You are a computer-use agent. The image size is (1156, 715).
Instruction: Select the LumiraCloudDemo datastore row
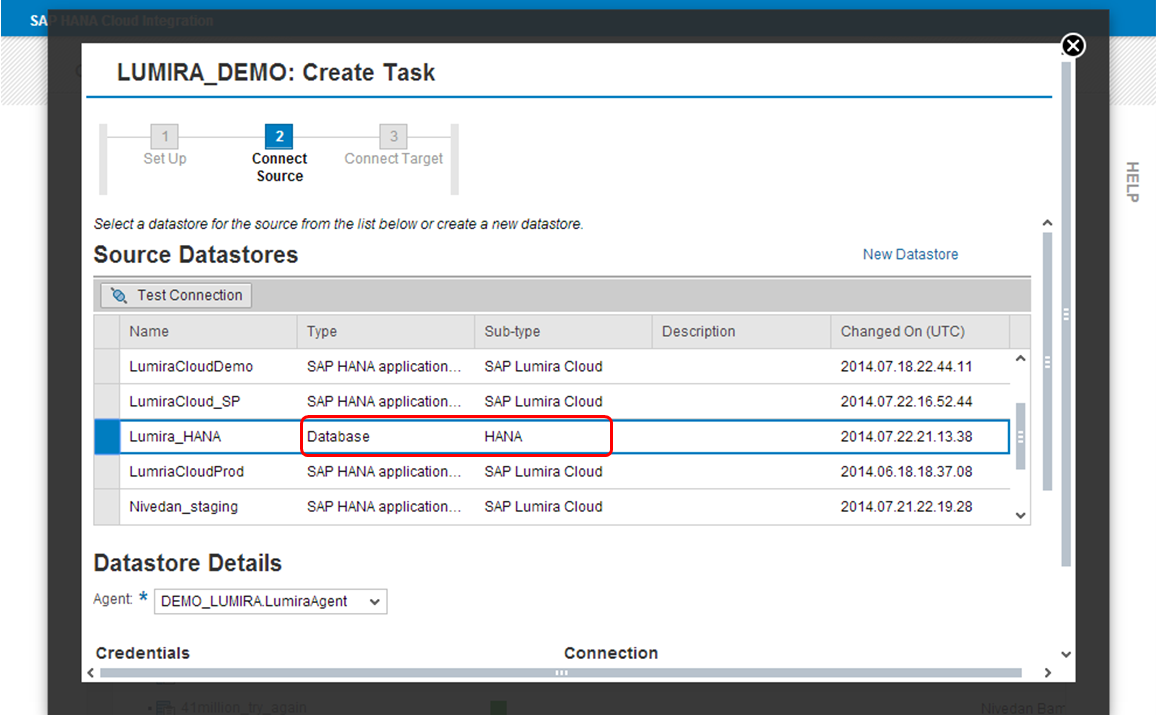tap(191, 366)
